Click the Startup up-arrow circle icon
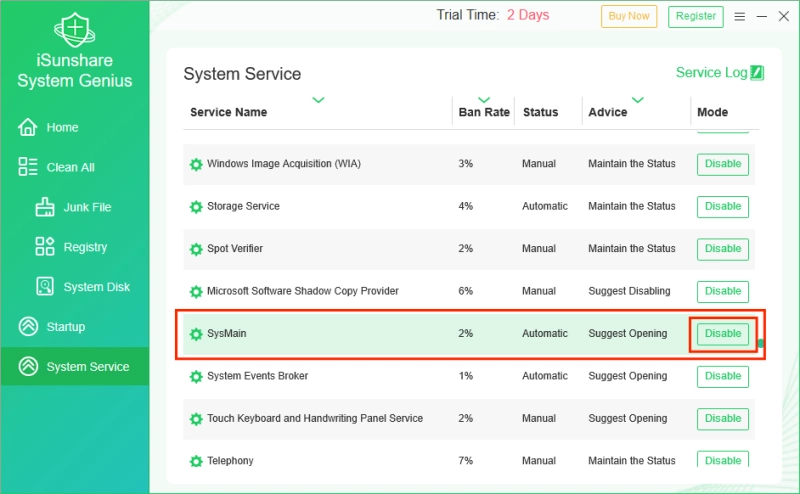 click(28, 326)
